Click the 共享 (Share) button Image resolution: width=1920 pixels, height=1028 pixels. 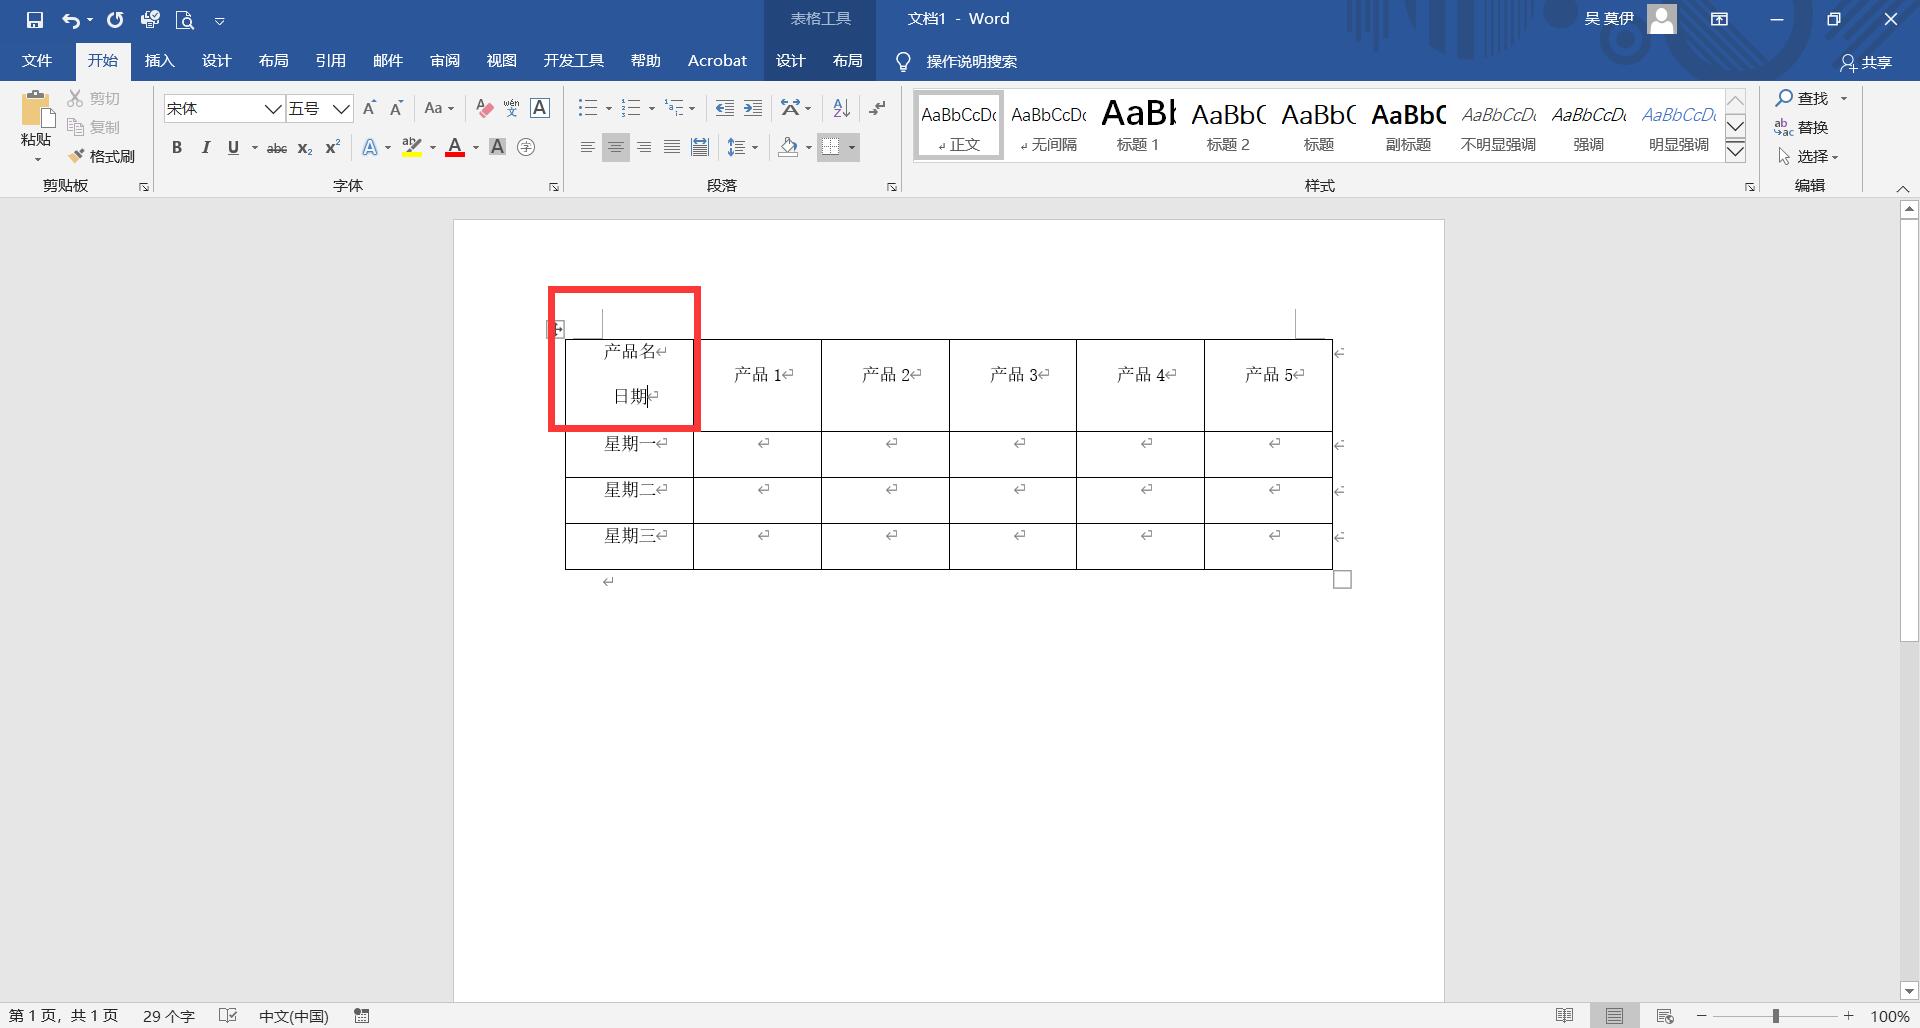pos(1869,62)
